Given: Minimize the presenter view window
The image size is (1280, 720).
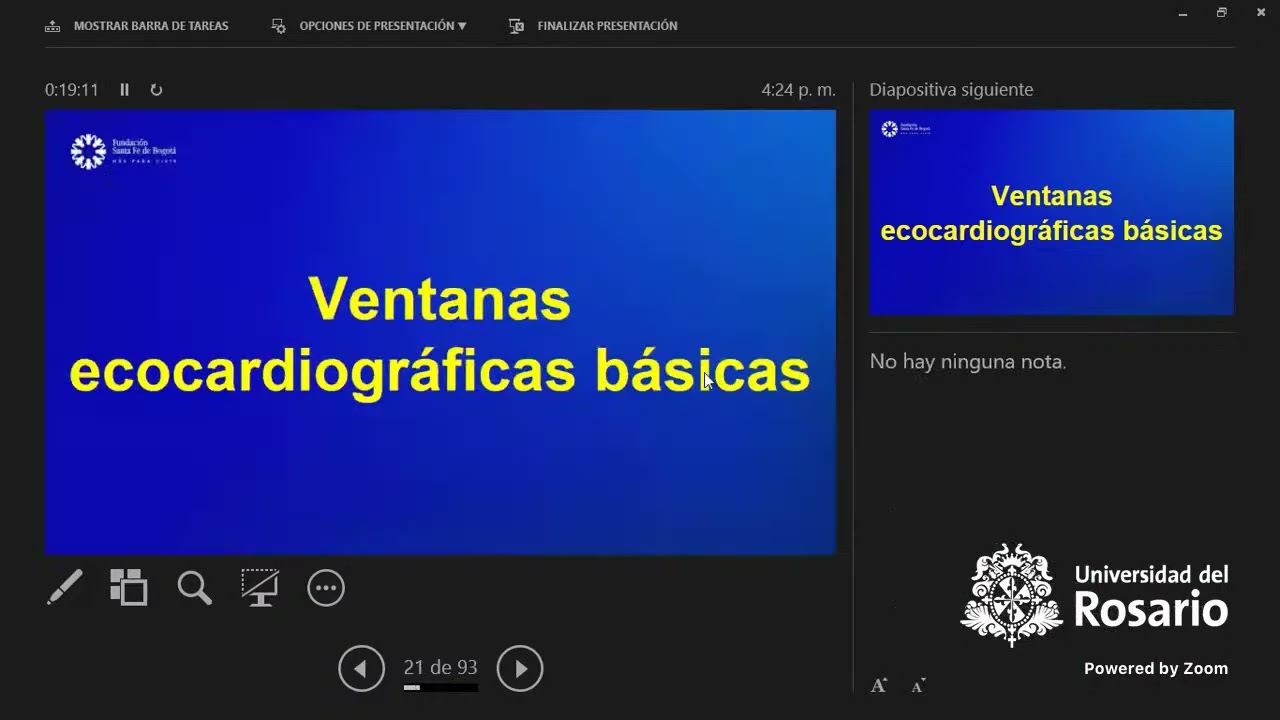Looking at the screenshot, I should click(x=1184, y=13).
